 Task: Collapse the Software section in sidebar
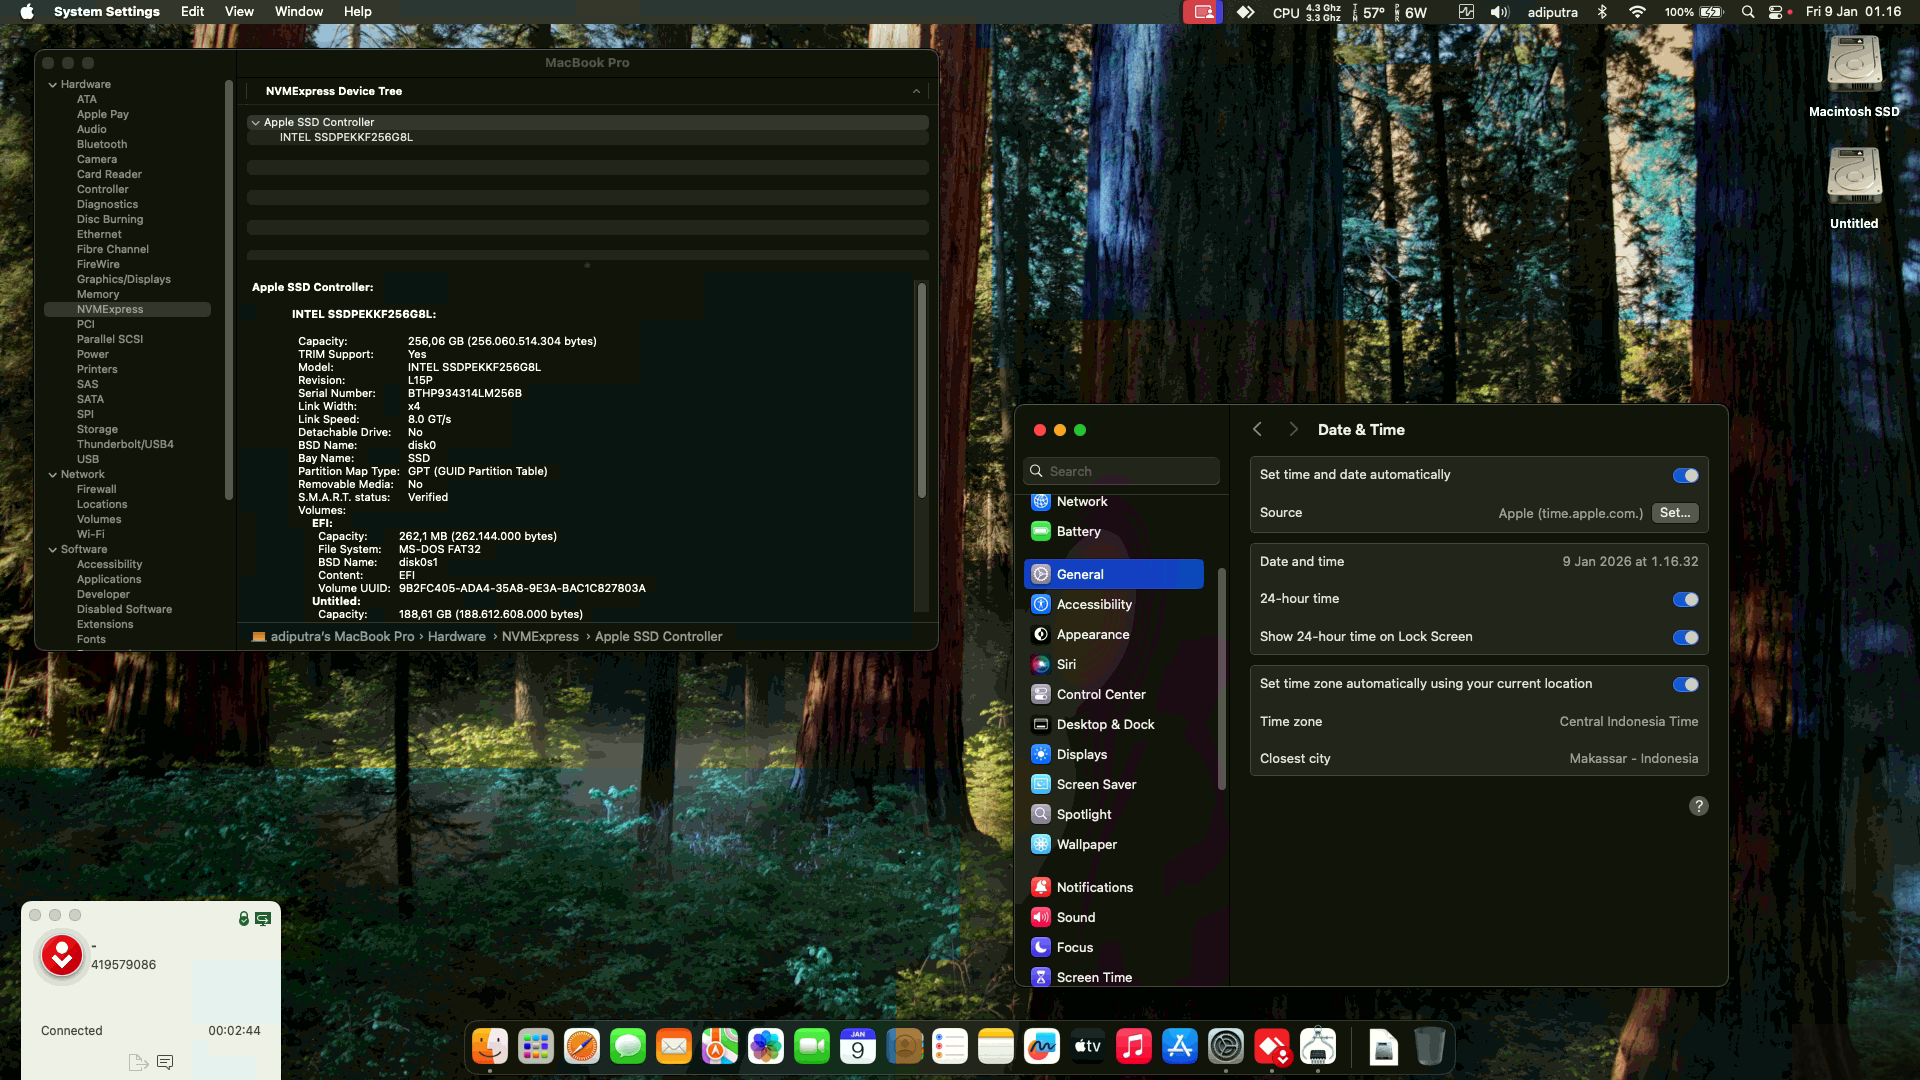click(x=53, y=550)
